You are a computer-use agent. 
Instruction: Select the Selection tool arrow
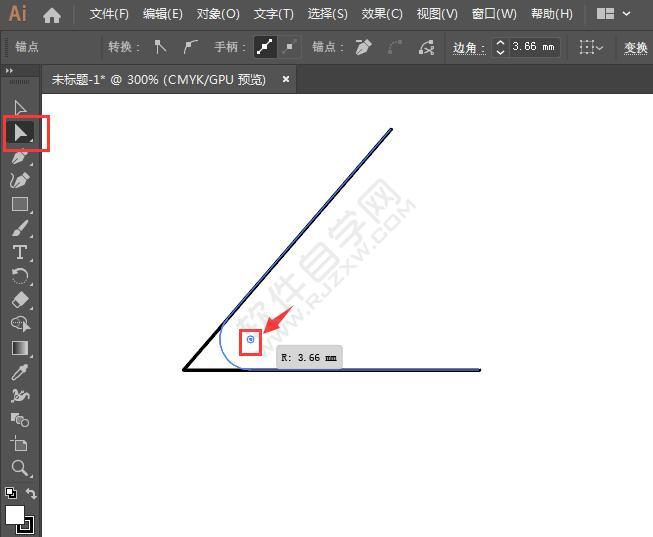click(x=20, y=108)
